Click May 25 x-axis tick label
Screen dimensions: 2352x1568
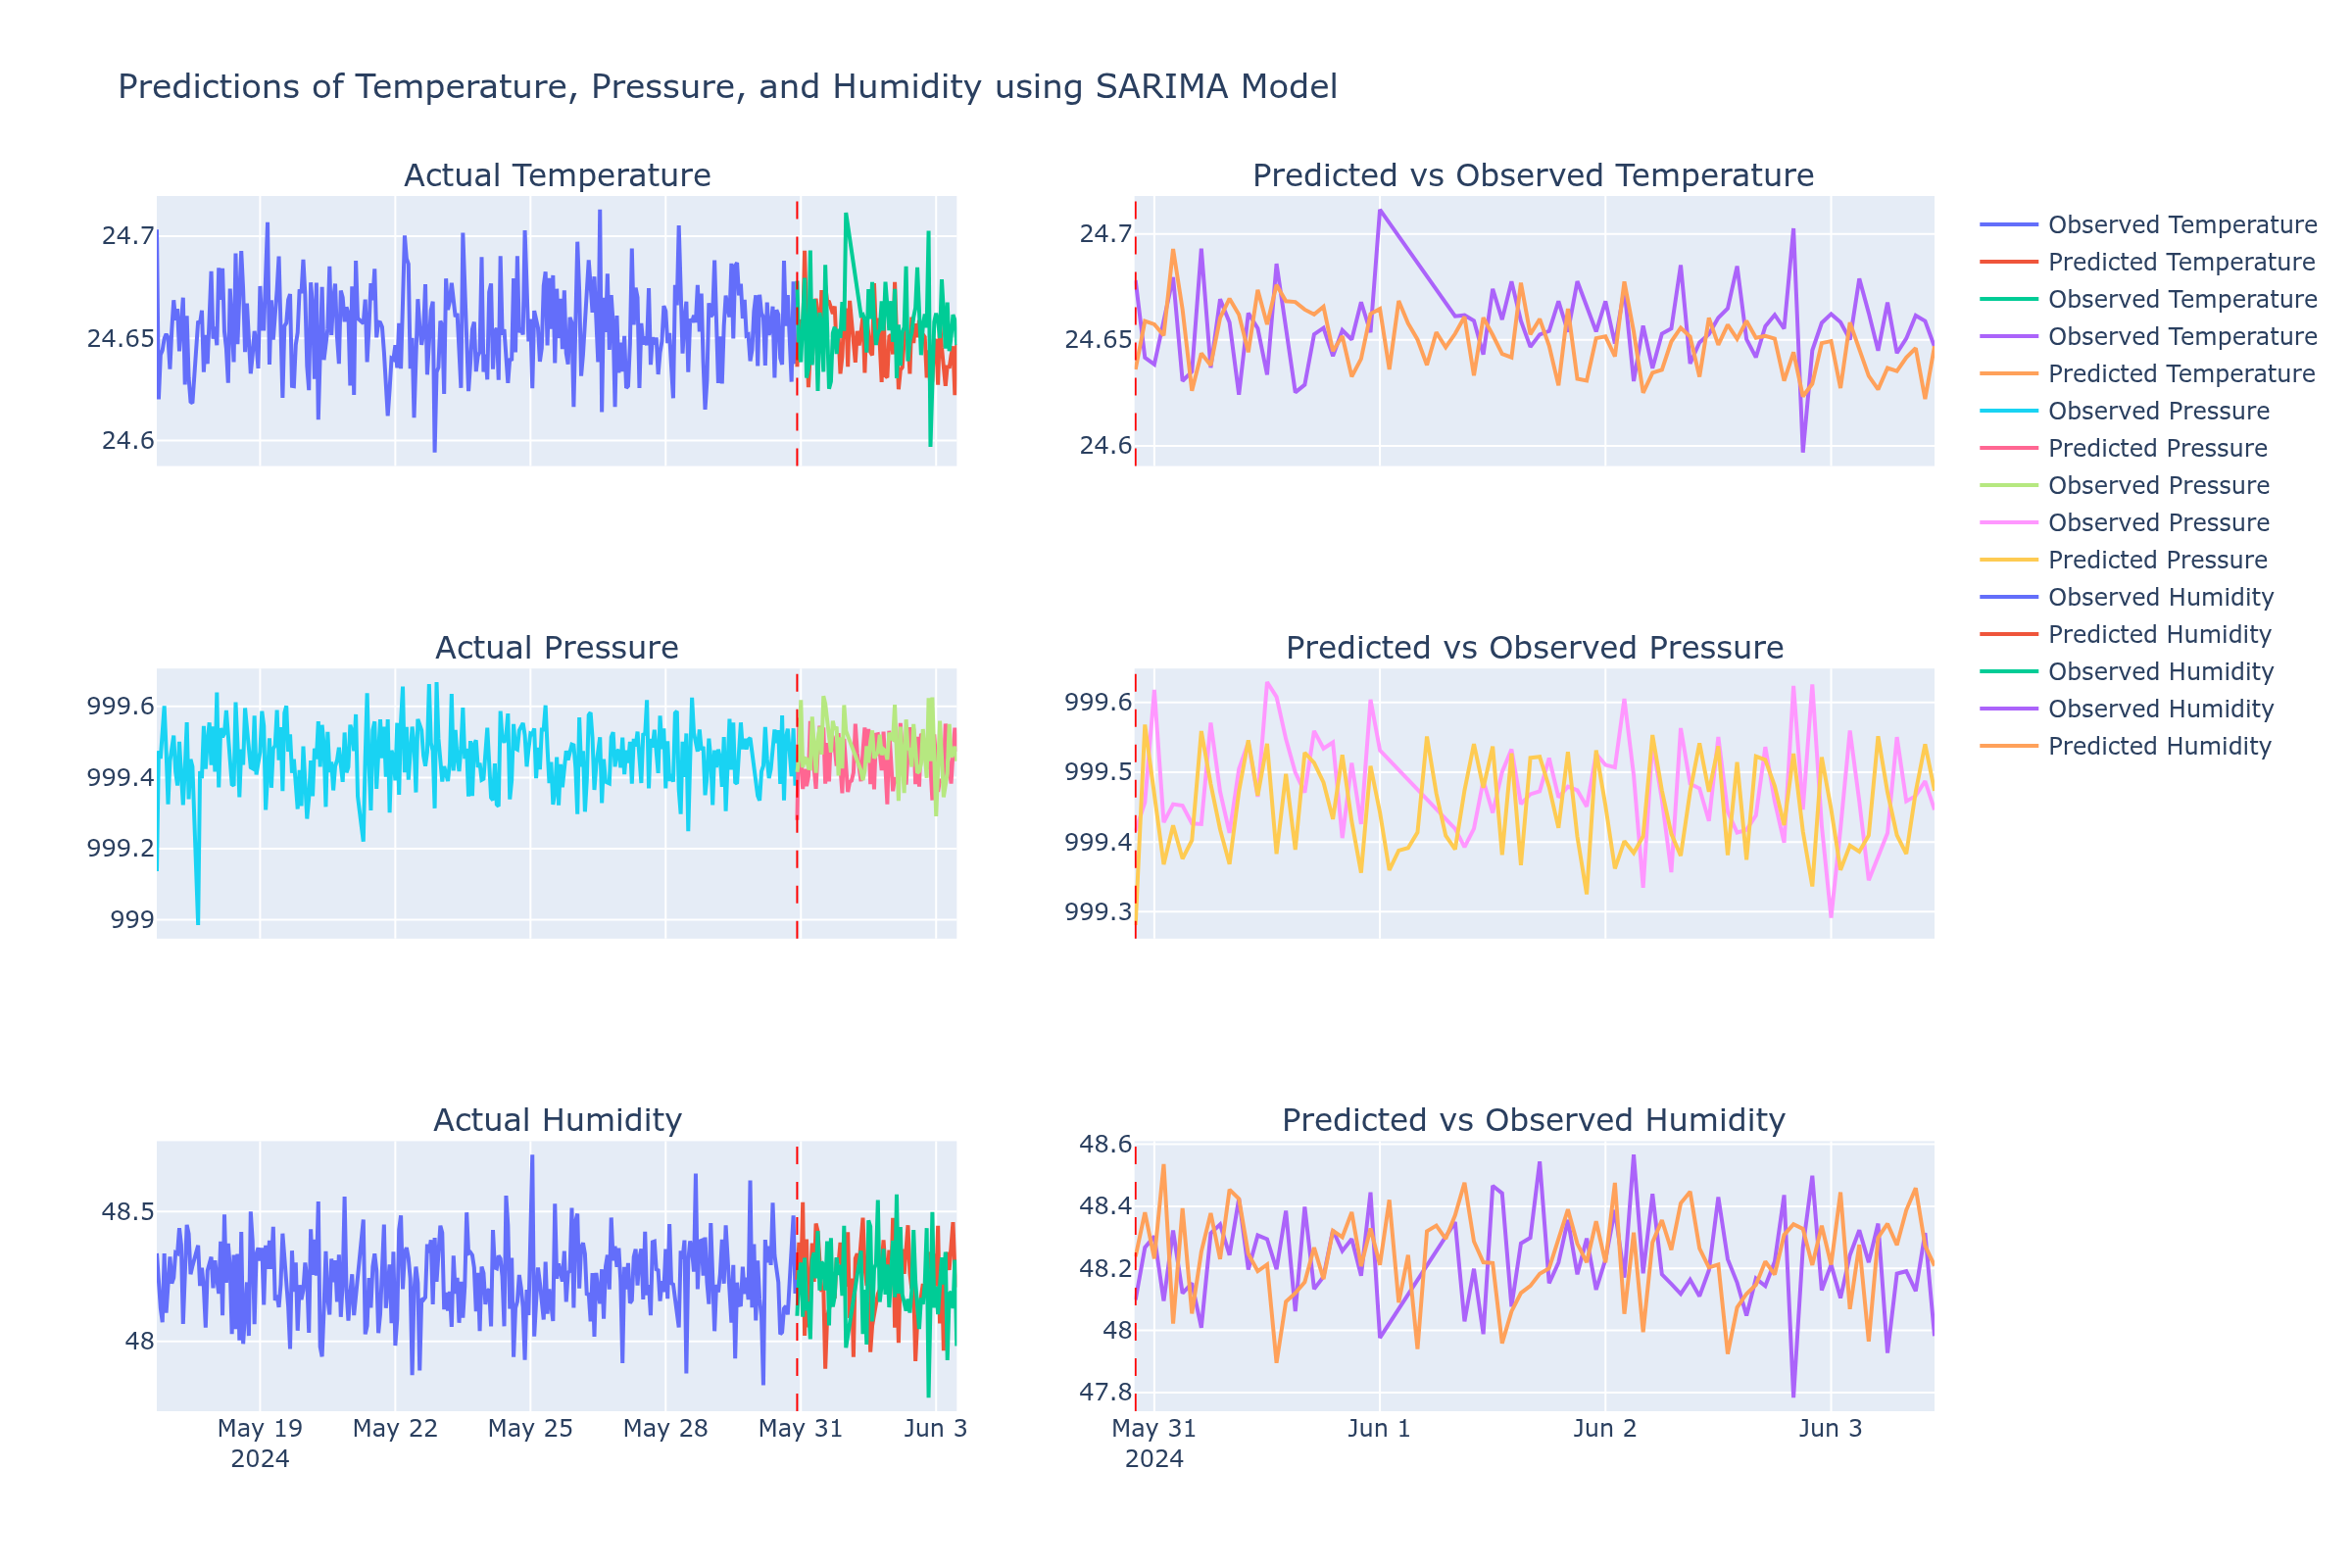pos(530,1429)
